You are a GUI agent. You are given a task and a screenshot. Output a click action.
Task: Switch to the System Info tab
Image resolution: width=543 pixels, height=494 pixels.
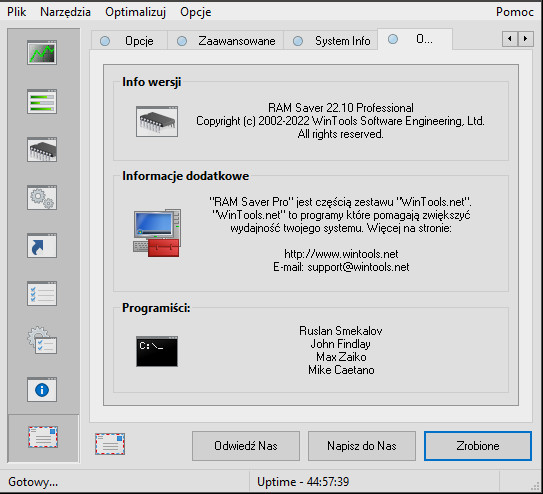point(331,41)
